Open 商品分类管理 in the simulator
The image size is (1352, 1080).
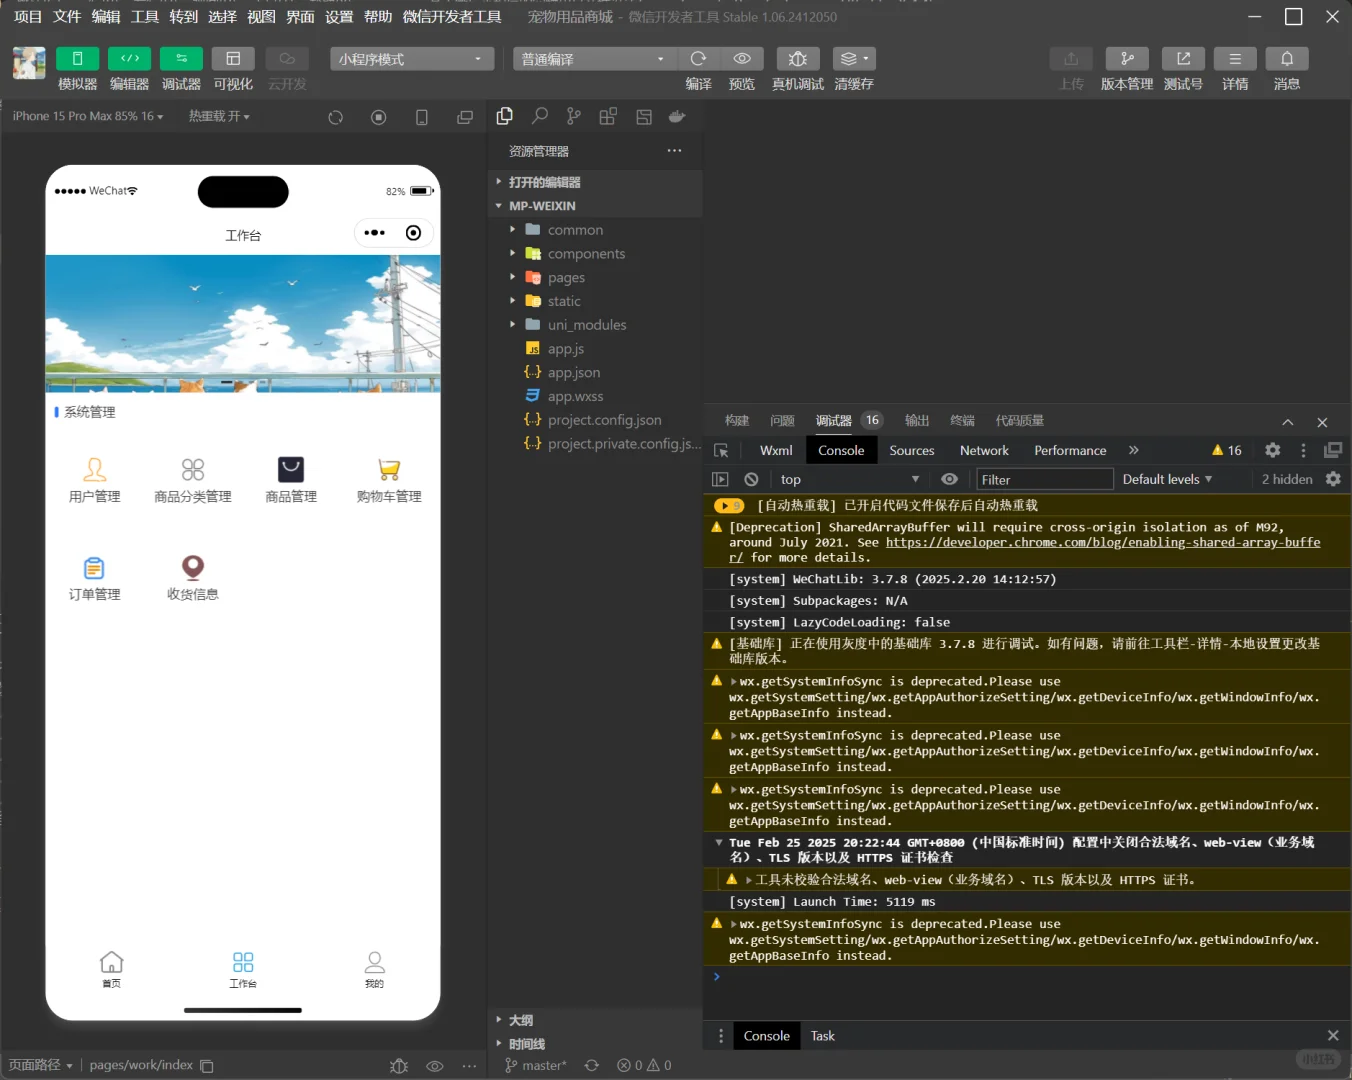[x=192, y=480]
